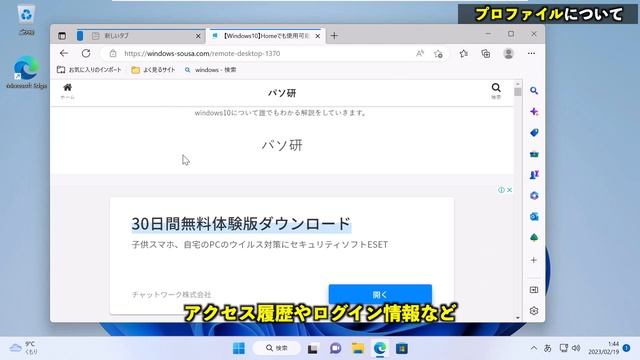Open Microsoft Store taskbar icon
This screenshot has height=360, width=640.
(402, 348)
